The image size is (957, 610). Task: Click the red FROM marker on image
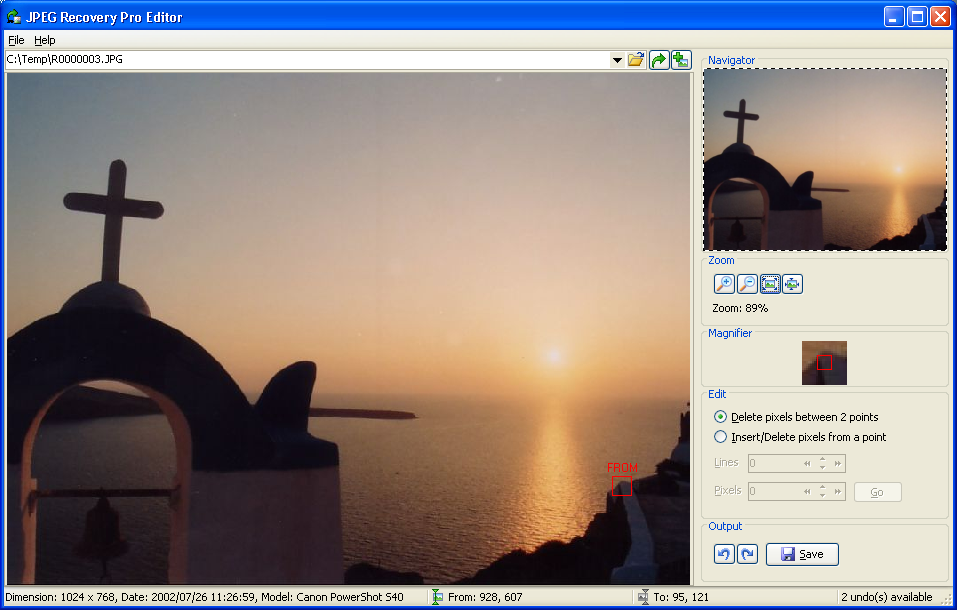[x=621, y=486]
